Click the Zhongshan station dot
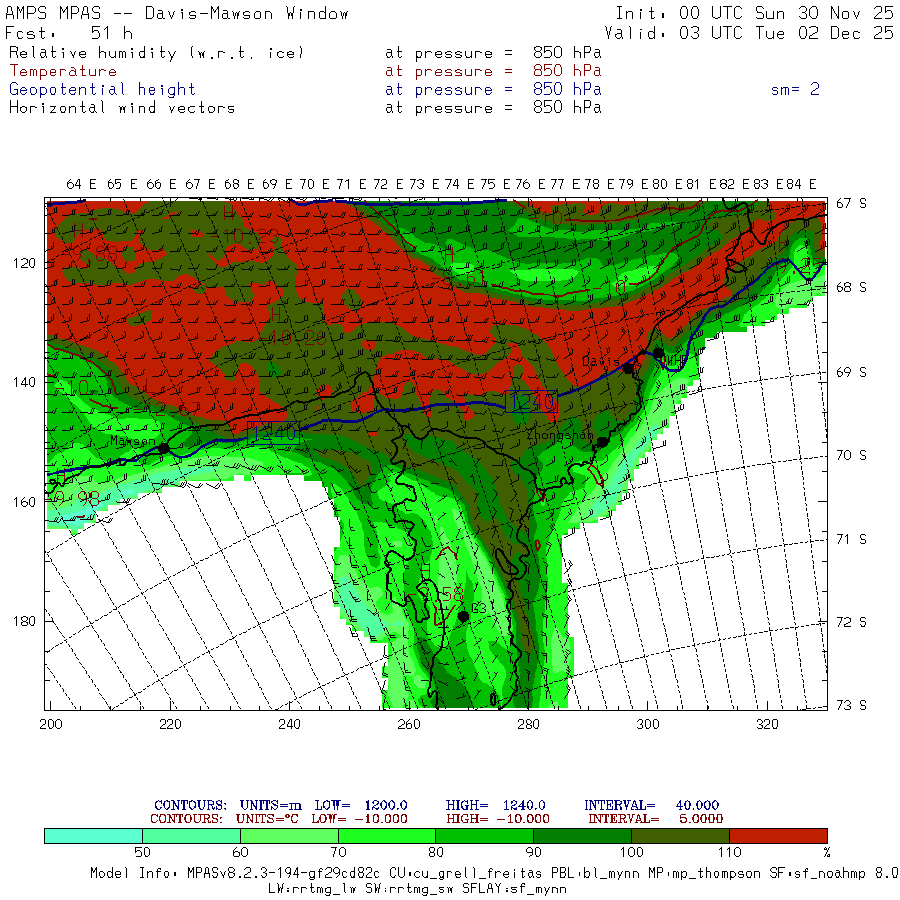The height and width of the screenshot is (900, 900). pos(602,442)
